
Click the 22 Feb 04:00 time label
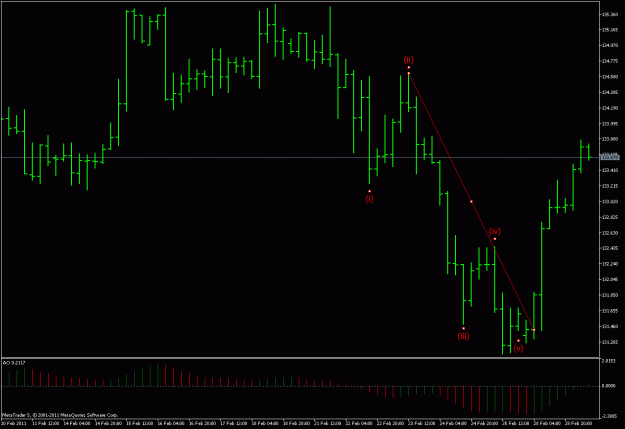359,423
